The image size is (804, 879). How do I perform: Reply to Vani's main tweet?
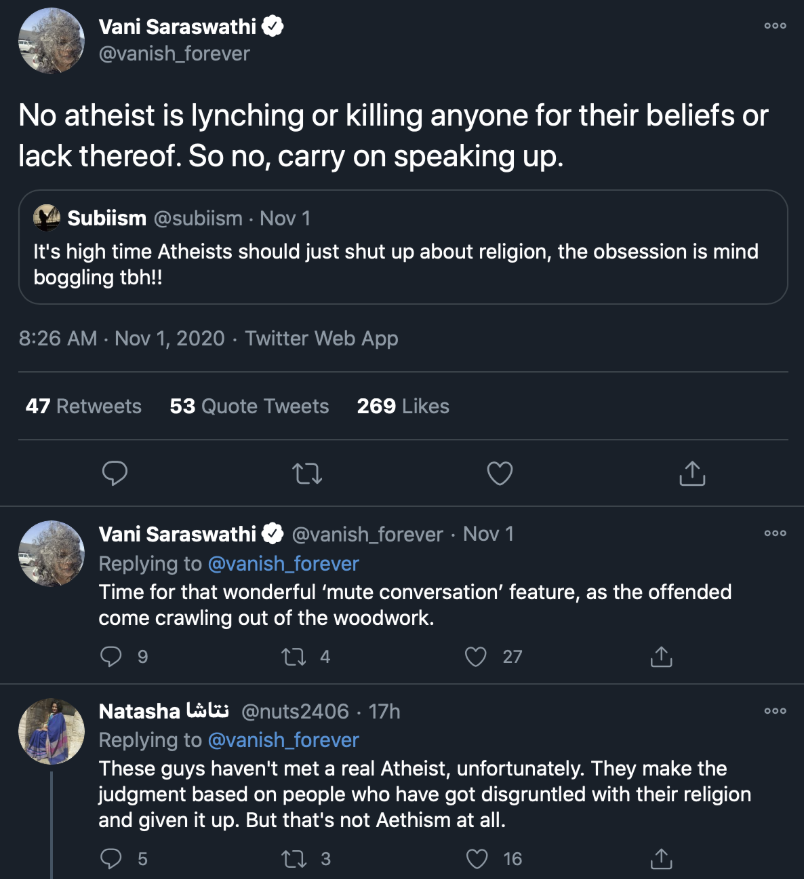pyautogui.click(x=114, y=473)
